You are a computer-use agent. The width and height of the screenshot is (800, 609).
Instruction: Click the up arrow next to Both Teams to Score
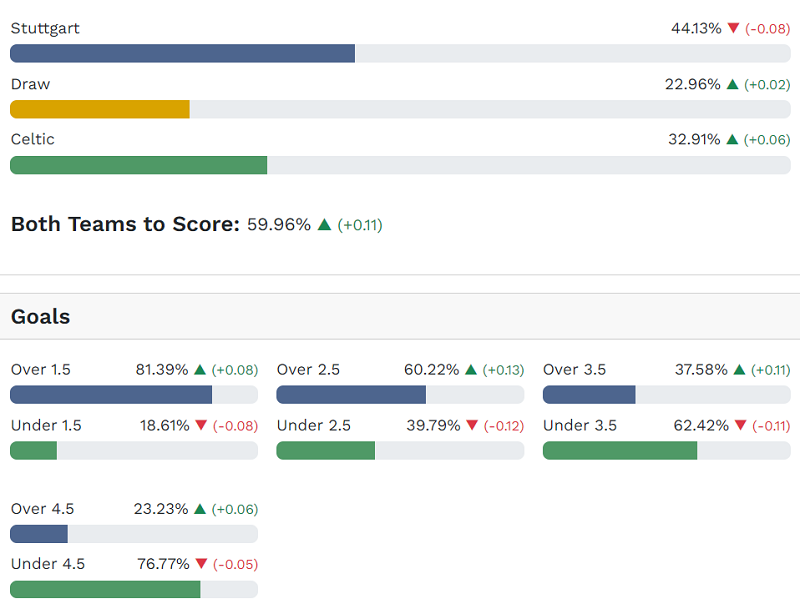coord(324,224)
